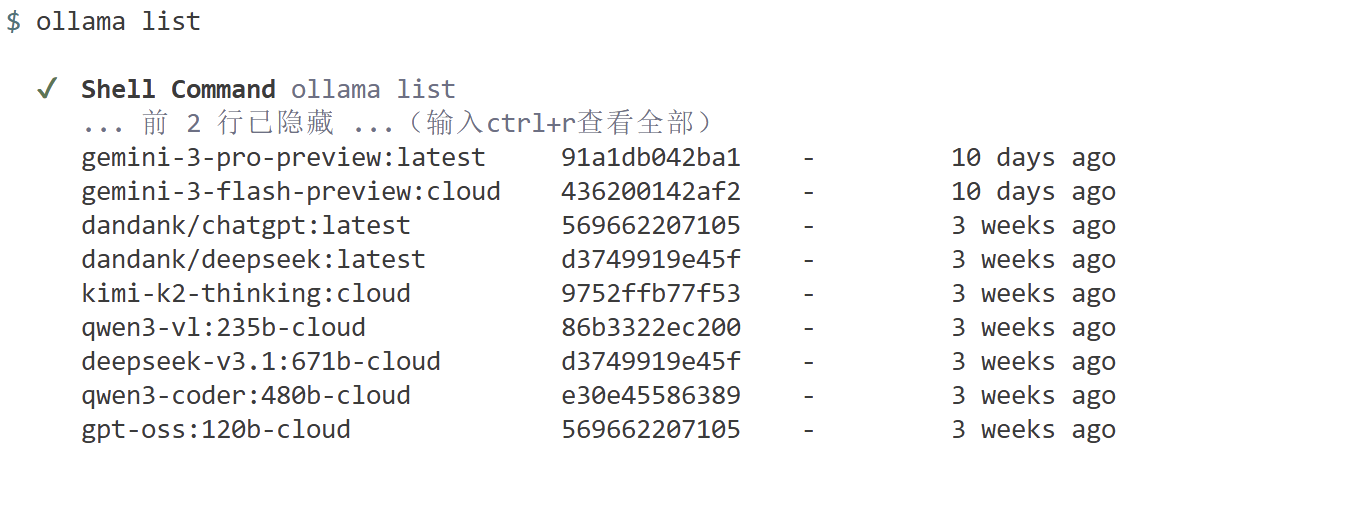The width and height of the screenshot is (1353, 514).
Task: Click the dandank/deepseek:latest model entry
Action: pos(253,260)
